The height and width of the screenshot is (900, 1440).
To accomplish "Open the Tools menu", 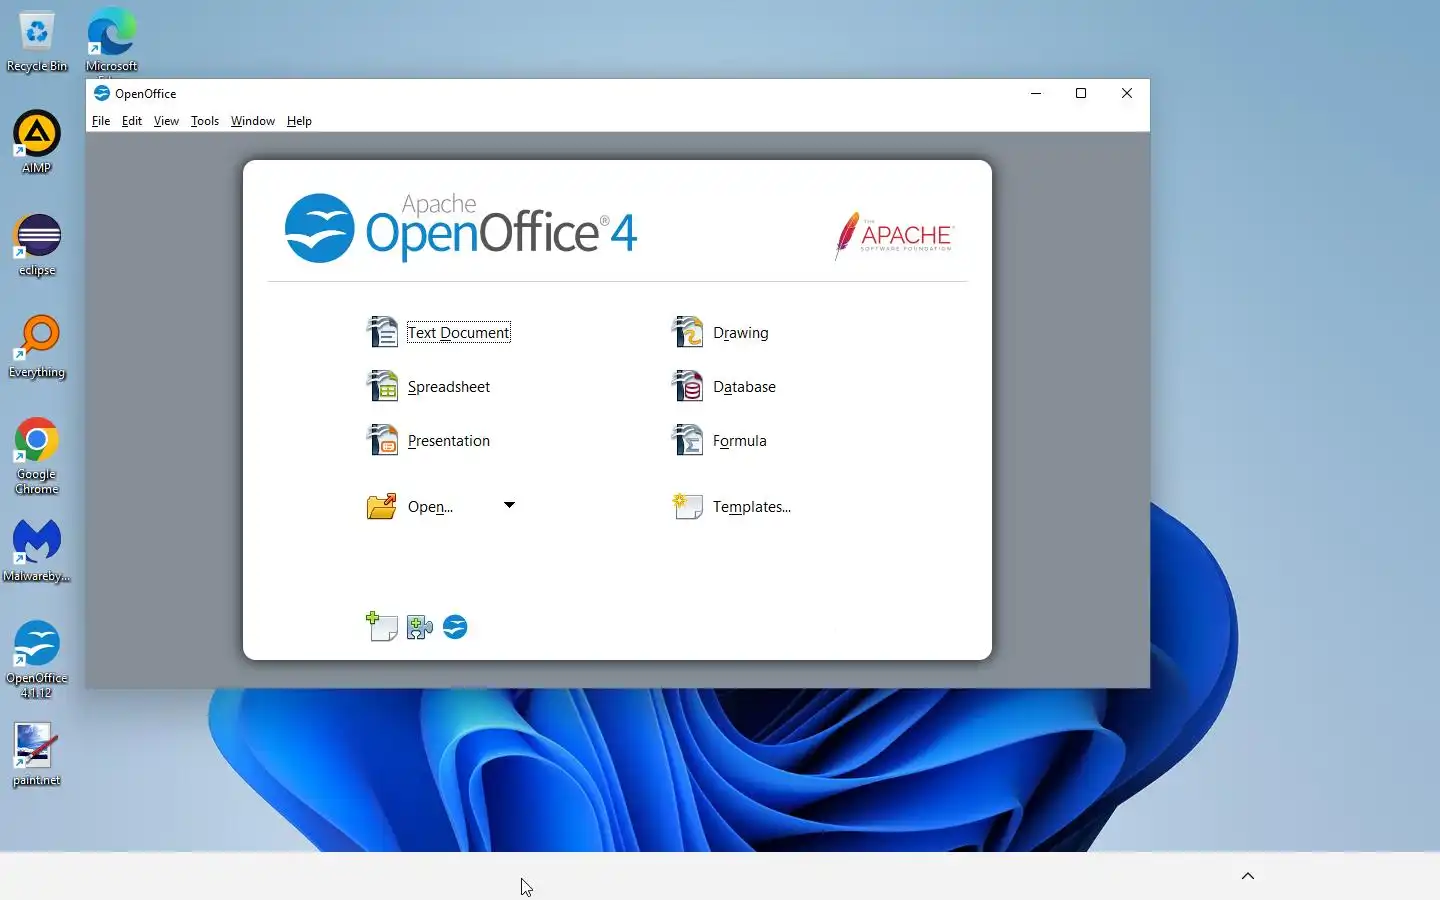I will coord(205,121).
